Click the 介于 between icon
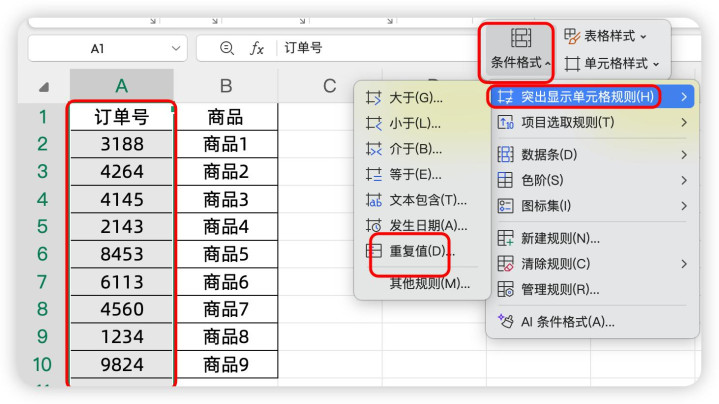The height and width of the screenshot is (404, 719). [373, 149]
